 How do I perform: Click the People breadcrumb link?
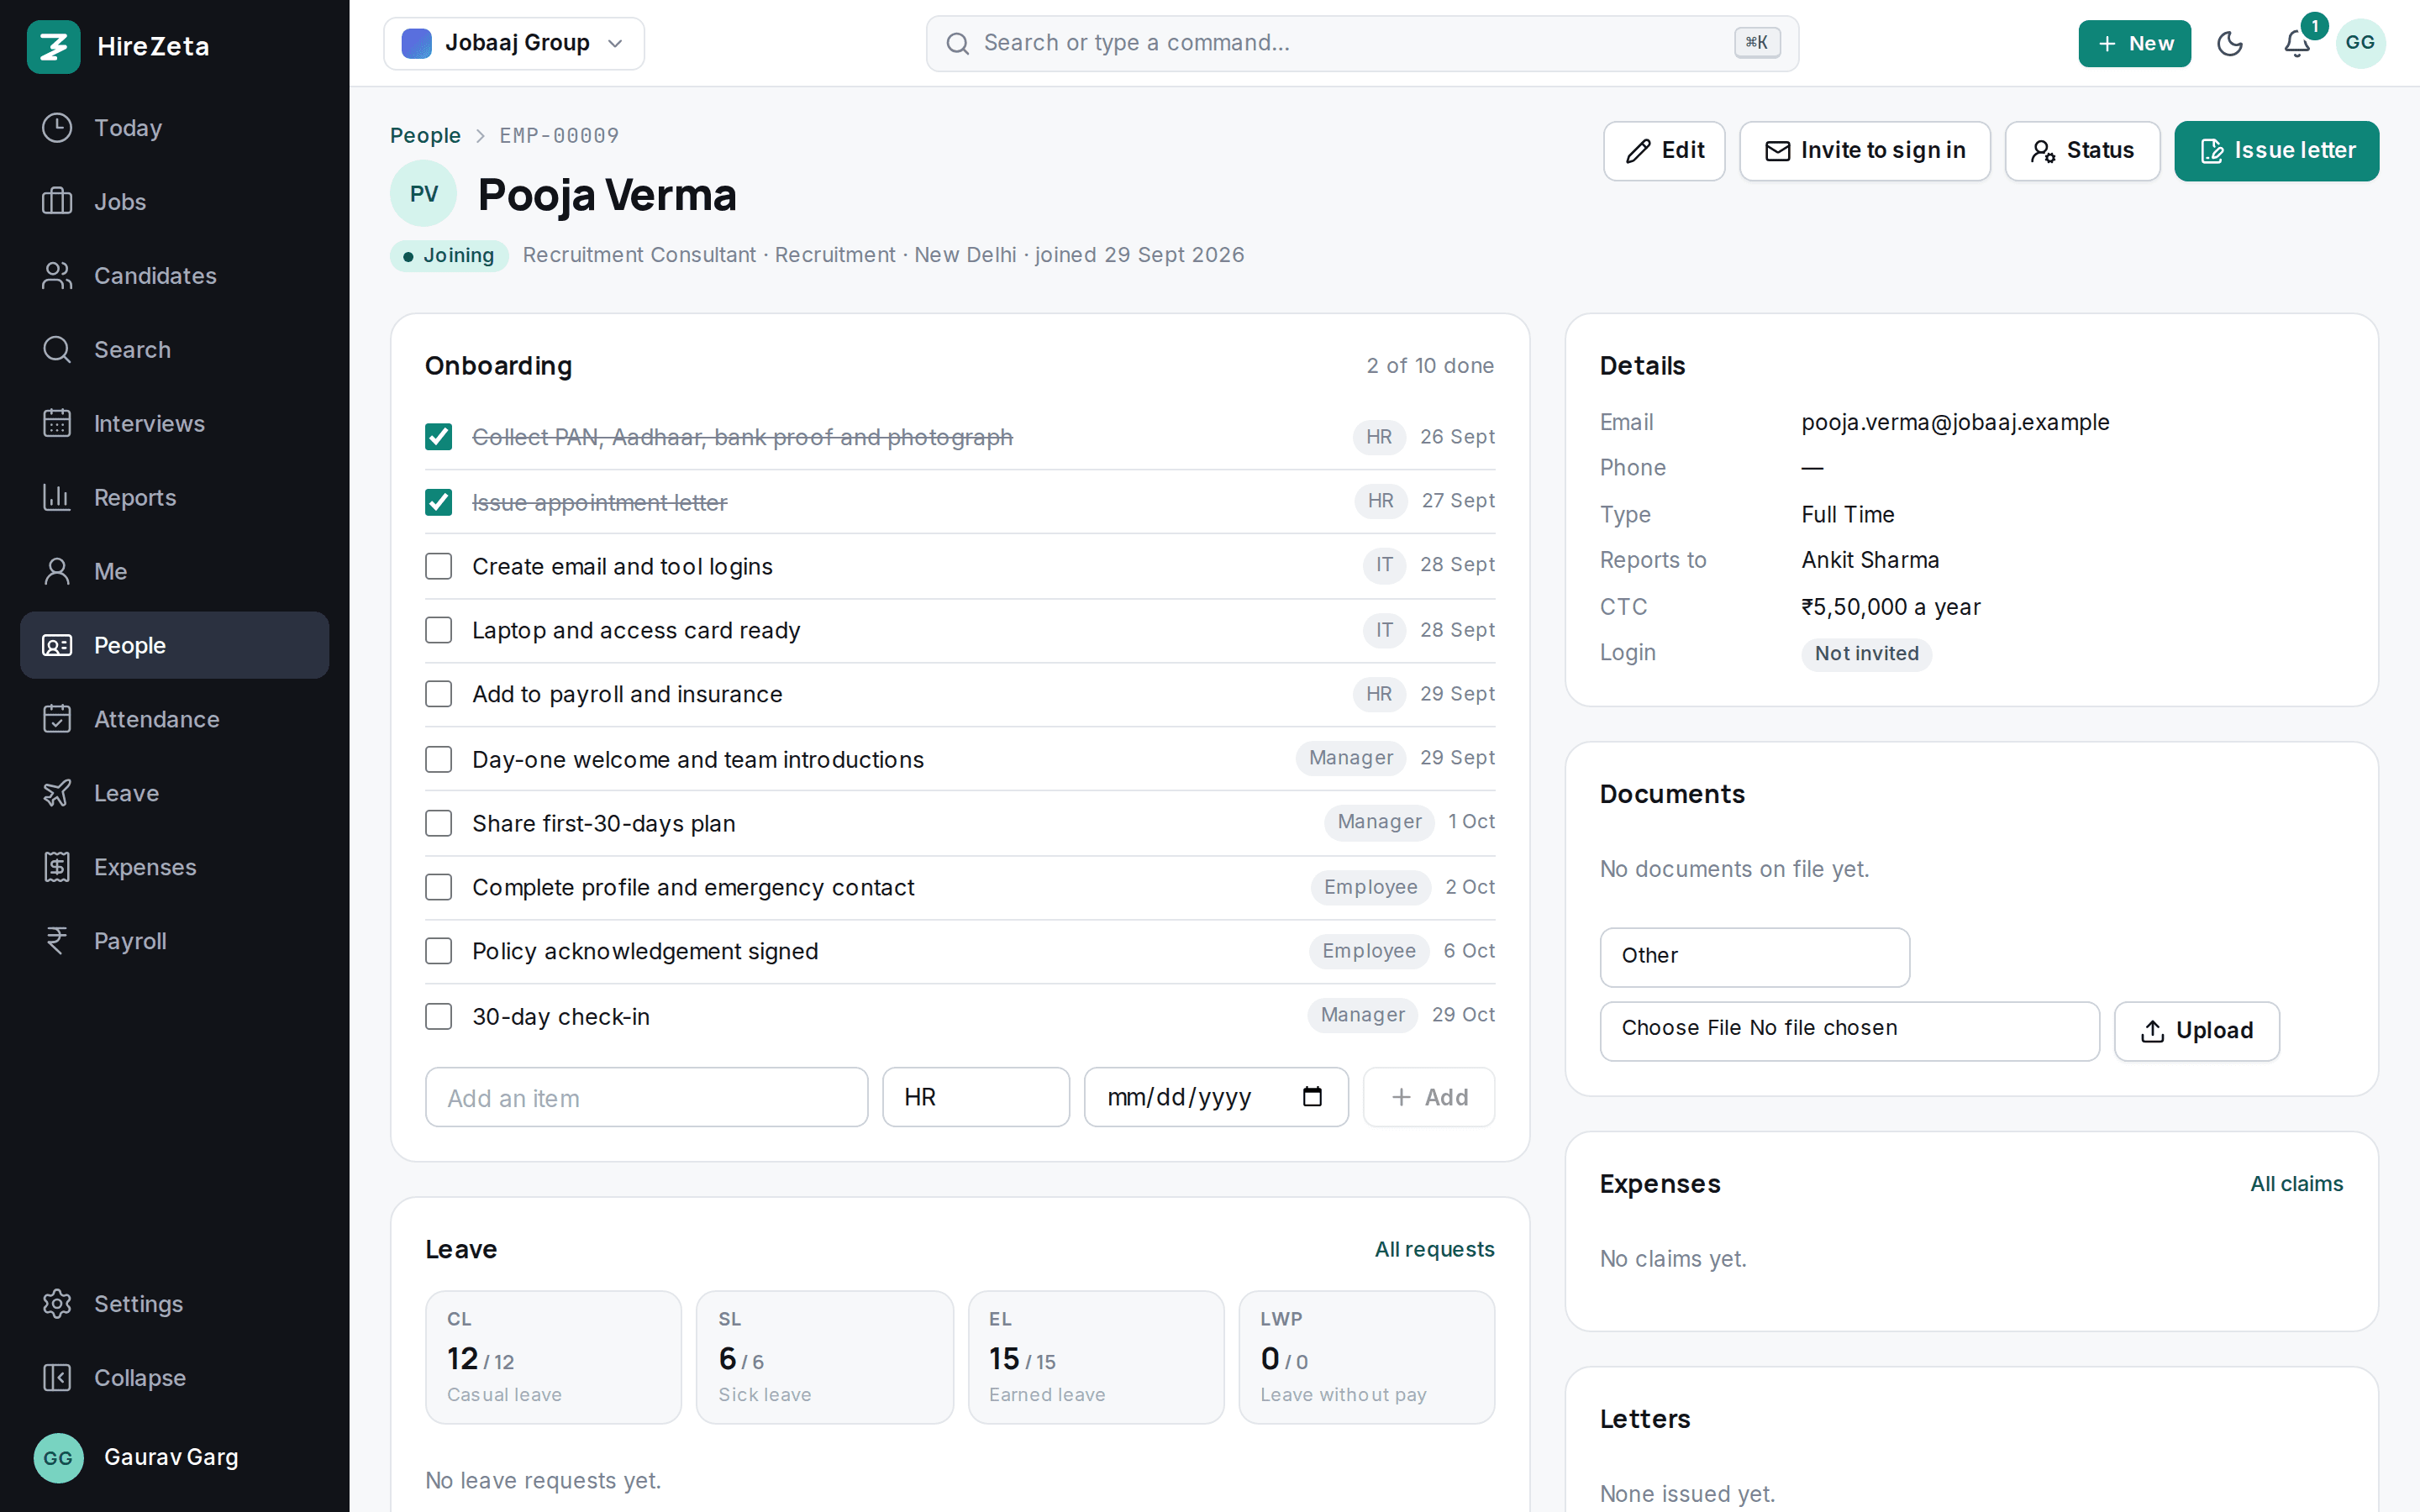tap(425, 135)
